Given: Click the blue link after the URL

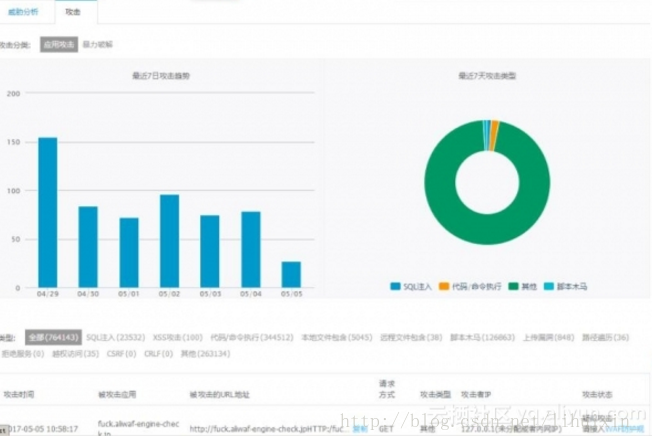Looking at the screenshot, I should coord(360,429).
